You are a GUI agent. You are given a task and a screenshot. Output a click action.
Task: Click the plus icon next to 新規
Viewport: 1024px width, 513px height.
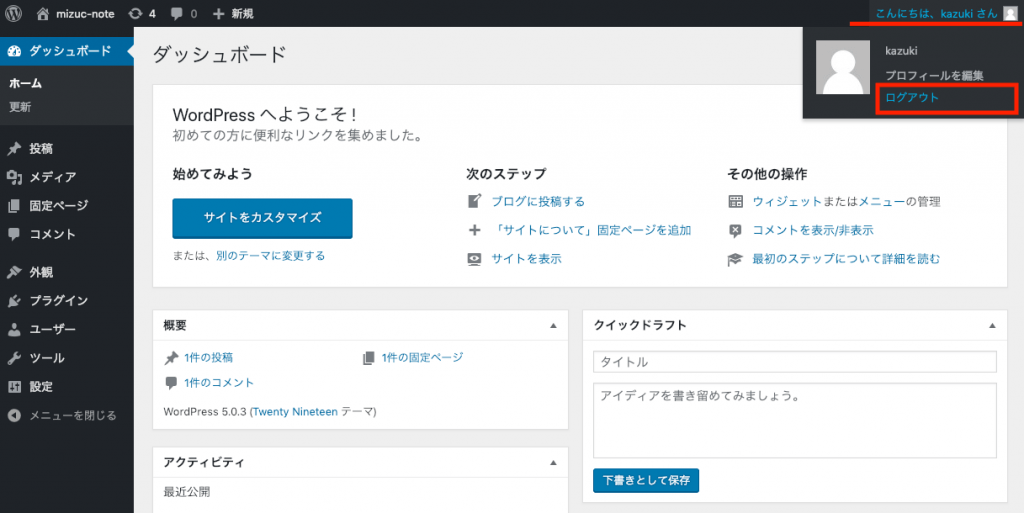tap(219, 13)
